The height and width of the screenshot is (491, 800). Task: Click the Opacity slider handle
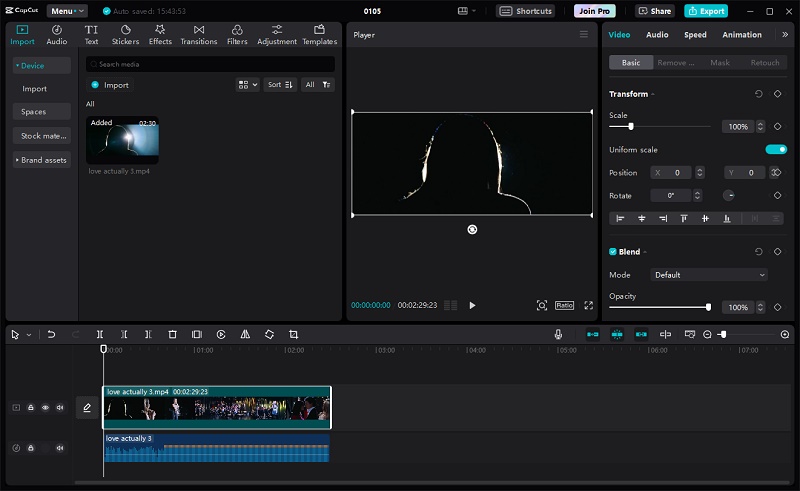pyautogui.click(x=708, y=307)
